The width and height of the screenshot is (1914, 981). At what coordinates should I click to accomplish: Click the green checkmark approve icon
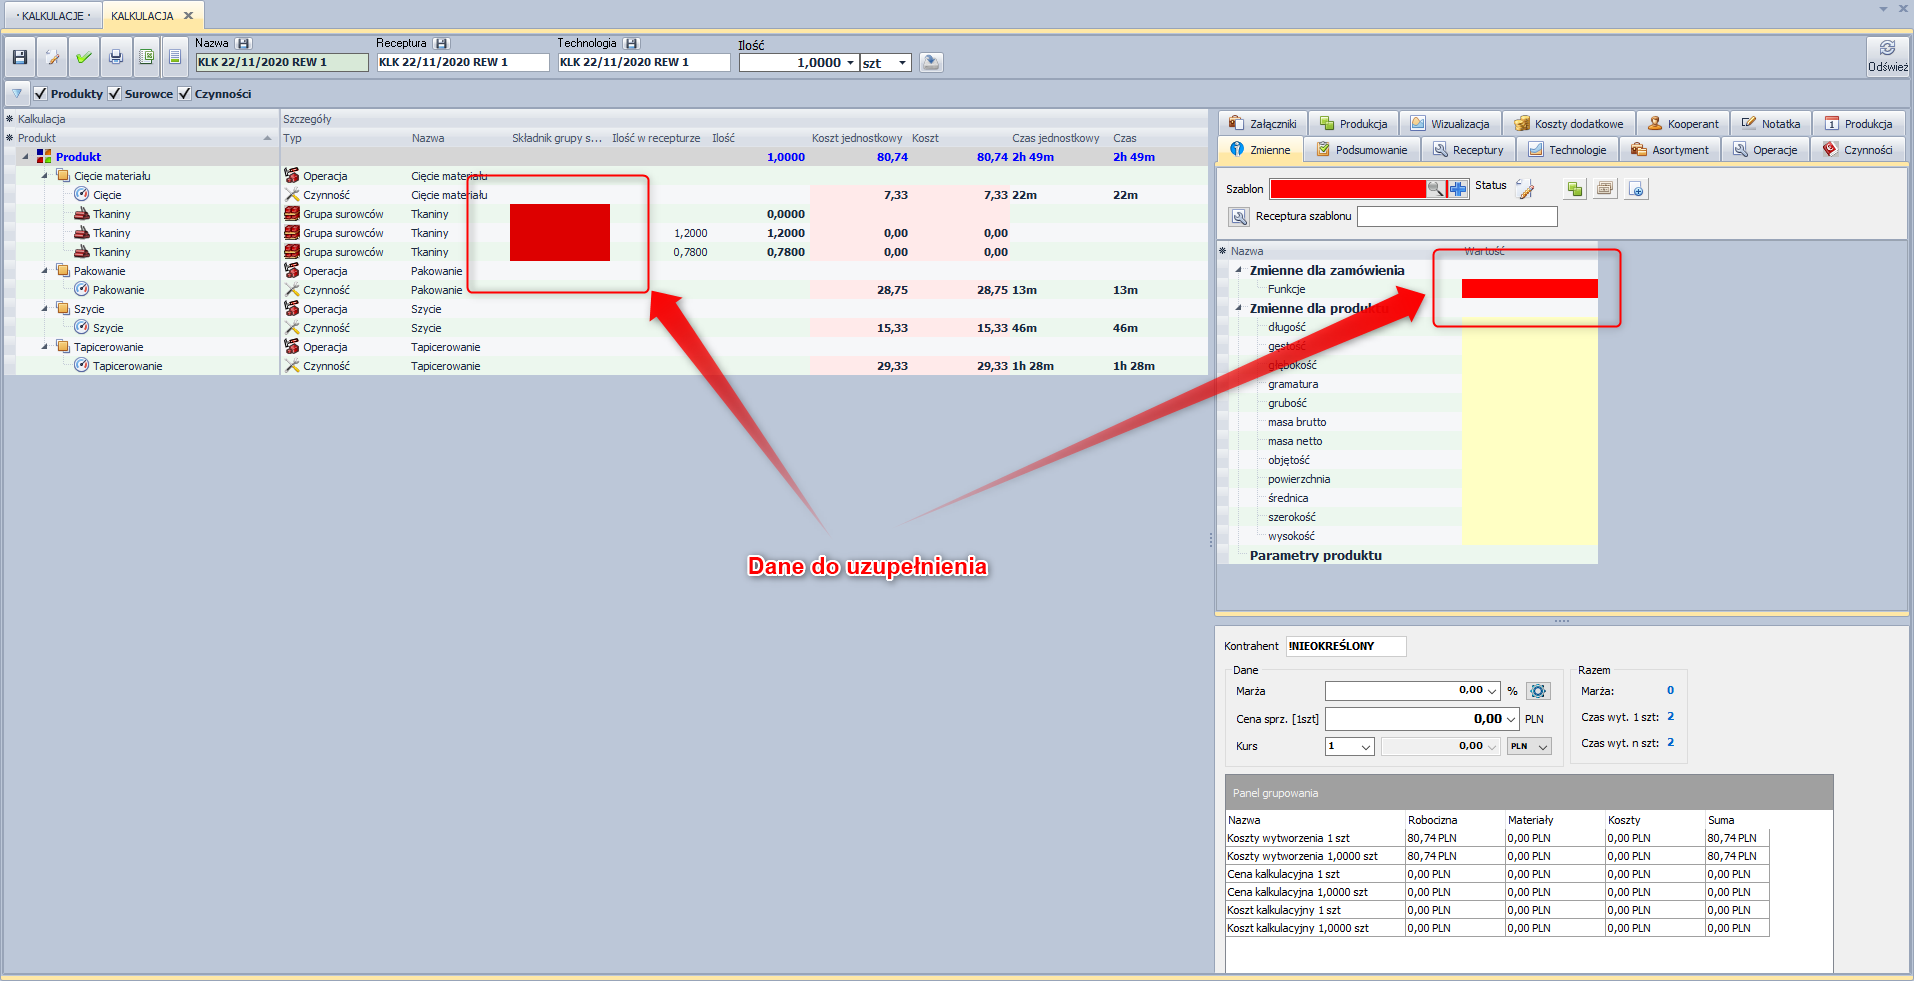click(84, 58)
